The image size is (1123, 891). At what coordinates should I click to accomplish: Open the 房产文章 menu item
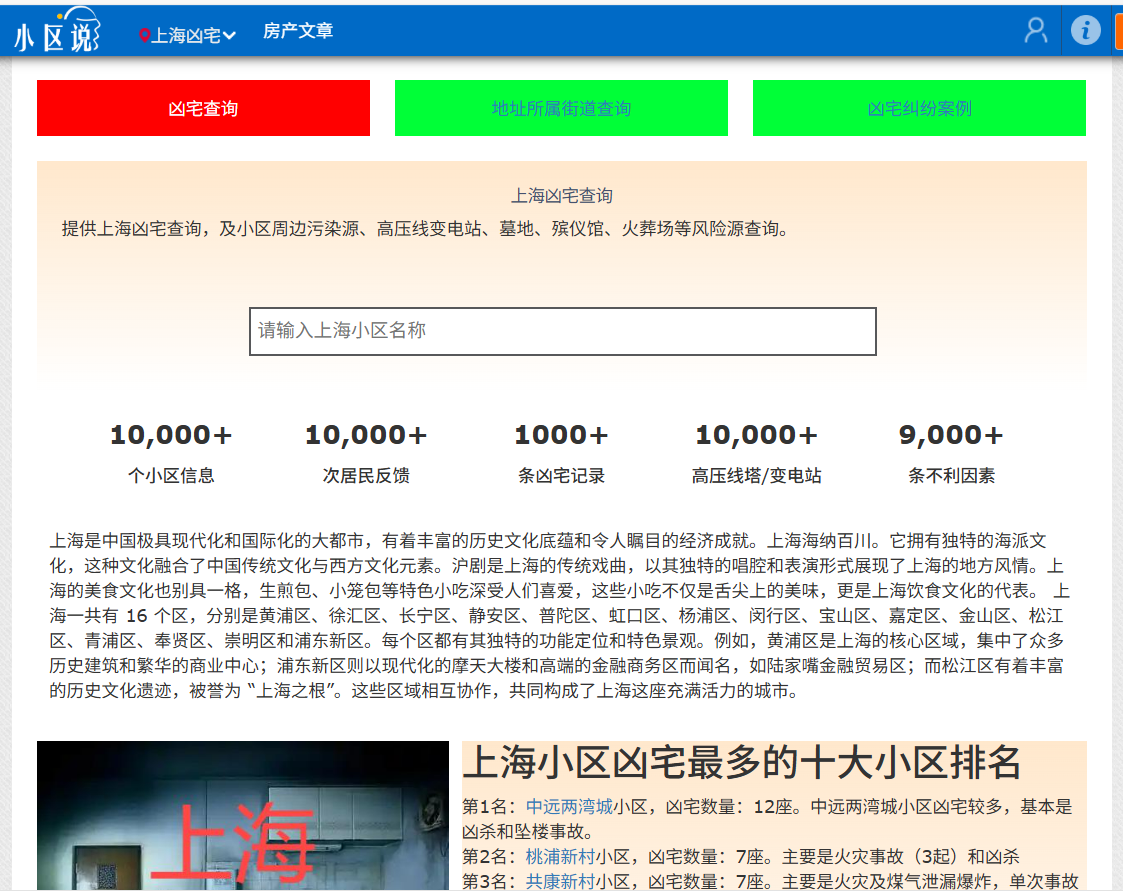pyautogui.click(x=298, y=31)
